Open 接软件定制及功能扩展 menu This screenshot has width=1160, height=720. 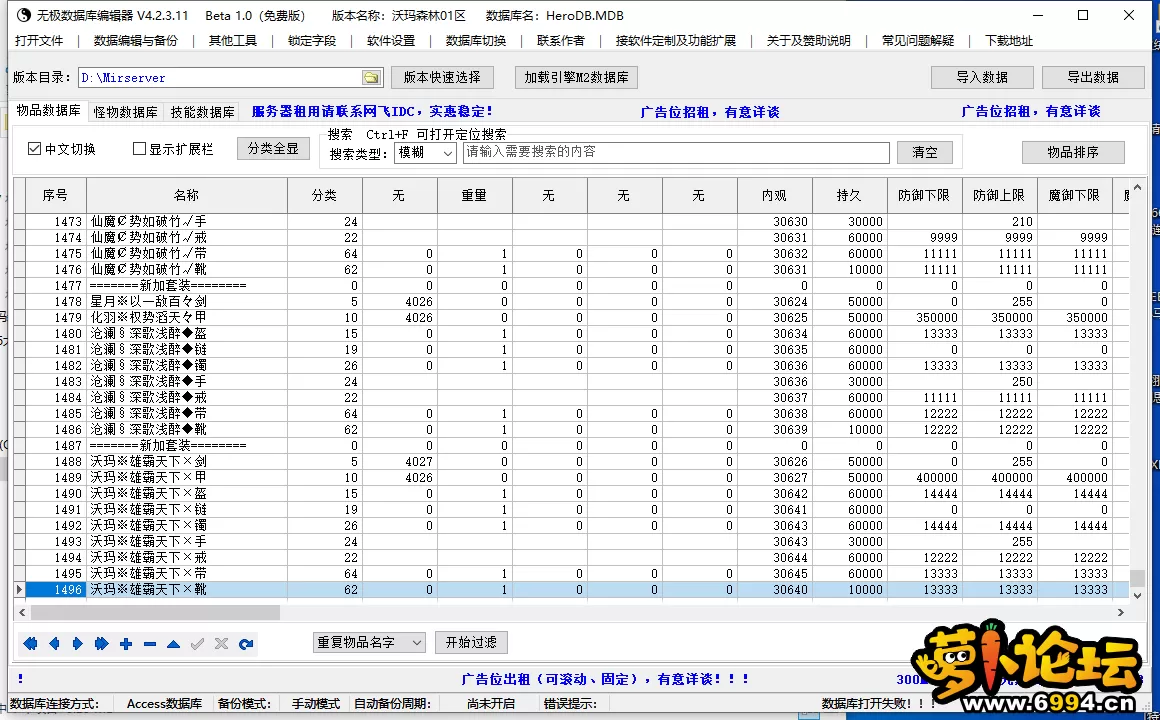pyautogui.click(x=676, y=41)
